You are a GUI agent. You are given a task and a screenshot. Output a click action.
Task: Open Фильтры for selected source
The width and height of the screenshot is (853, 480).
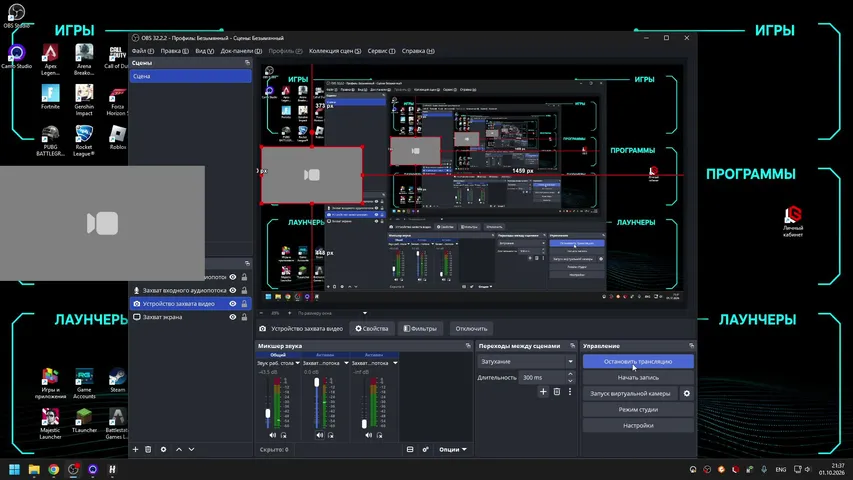point(420,329)
